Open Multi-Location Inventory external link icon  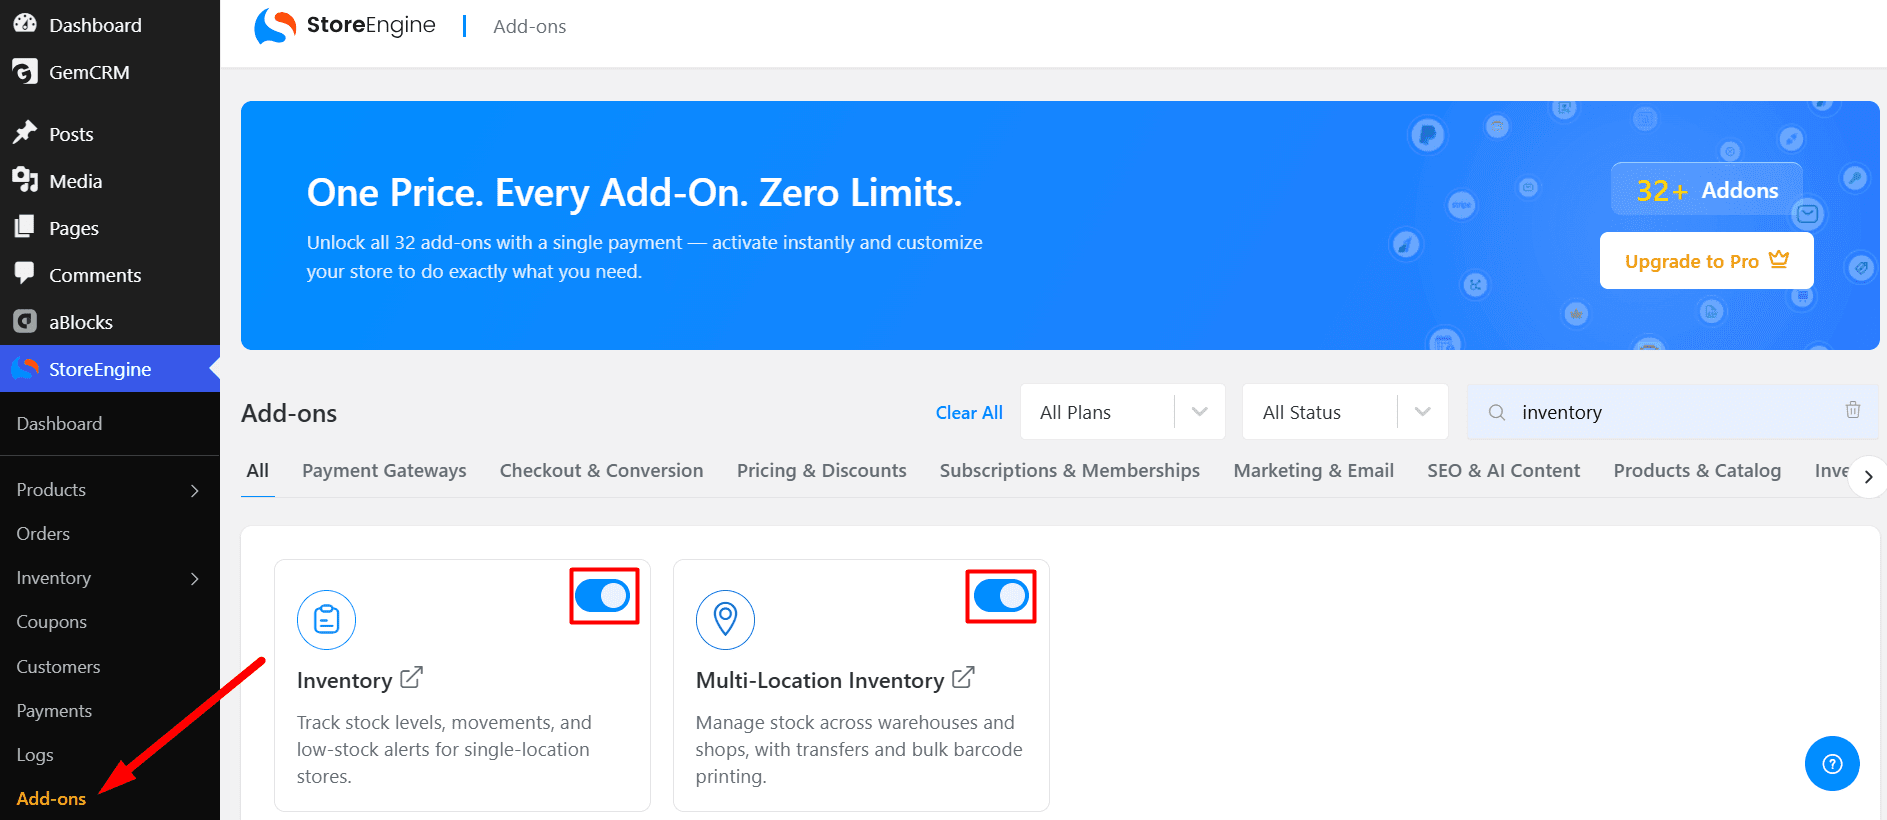(963, 678)
